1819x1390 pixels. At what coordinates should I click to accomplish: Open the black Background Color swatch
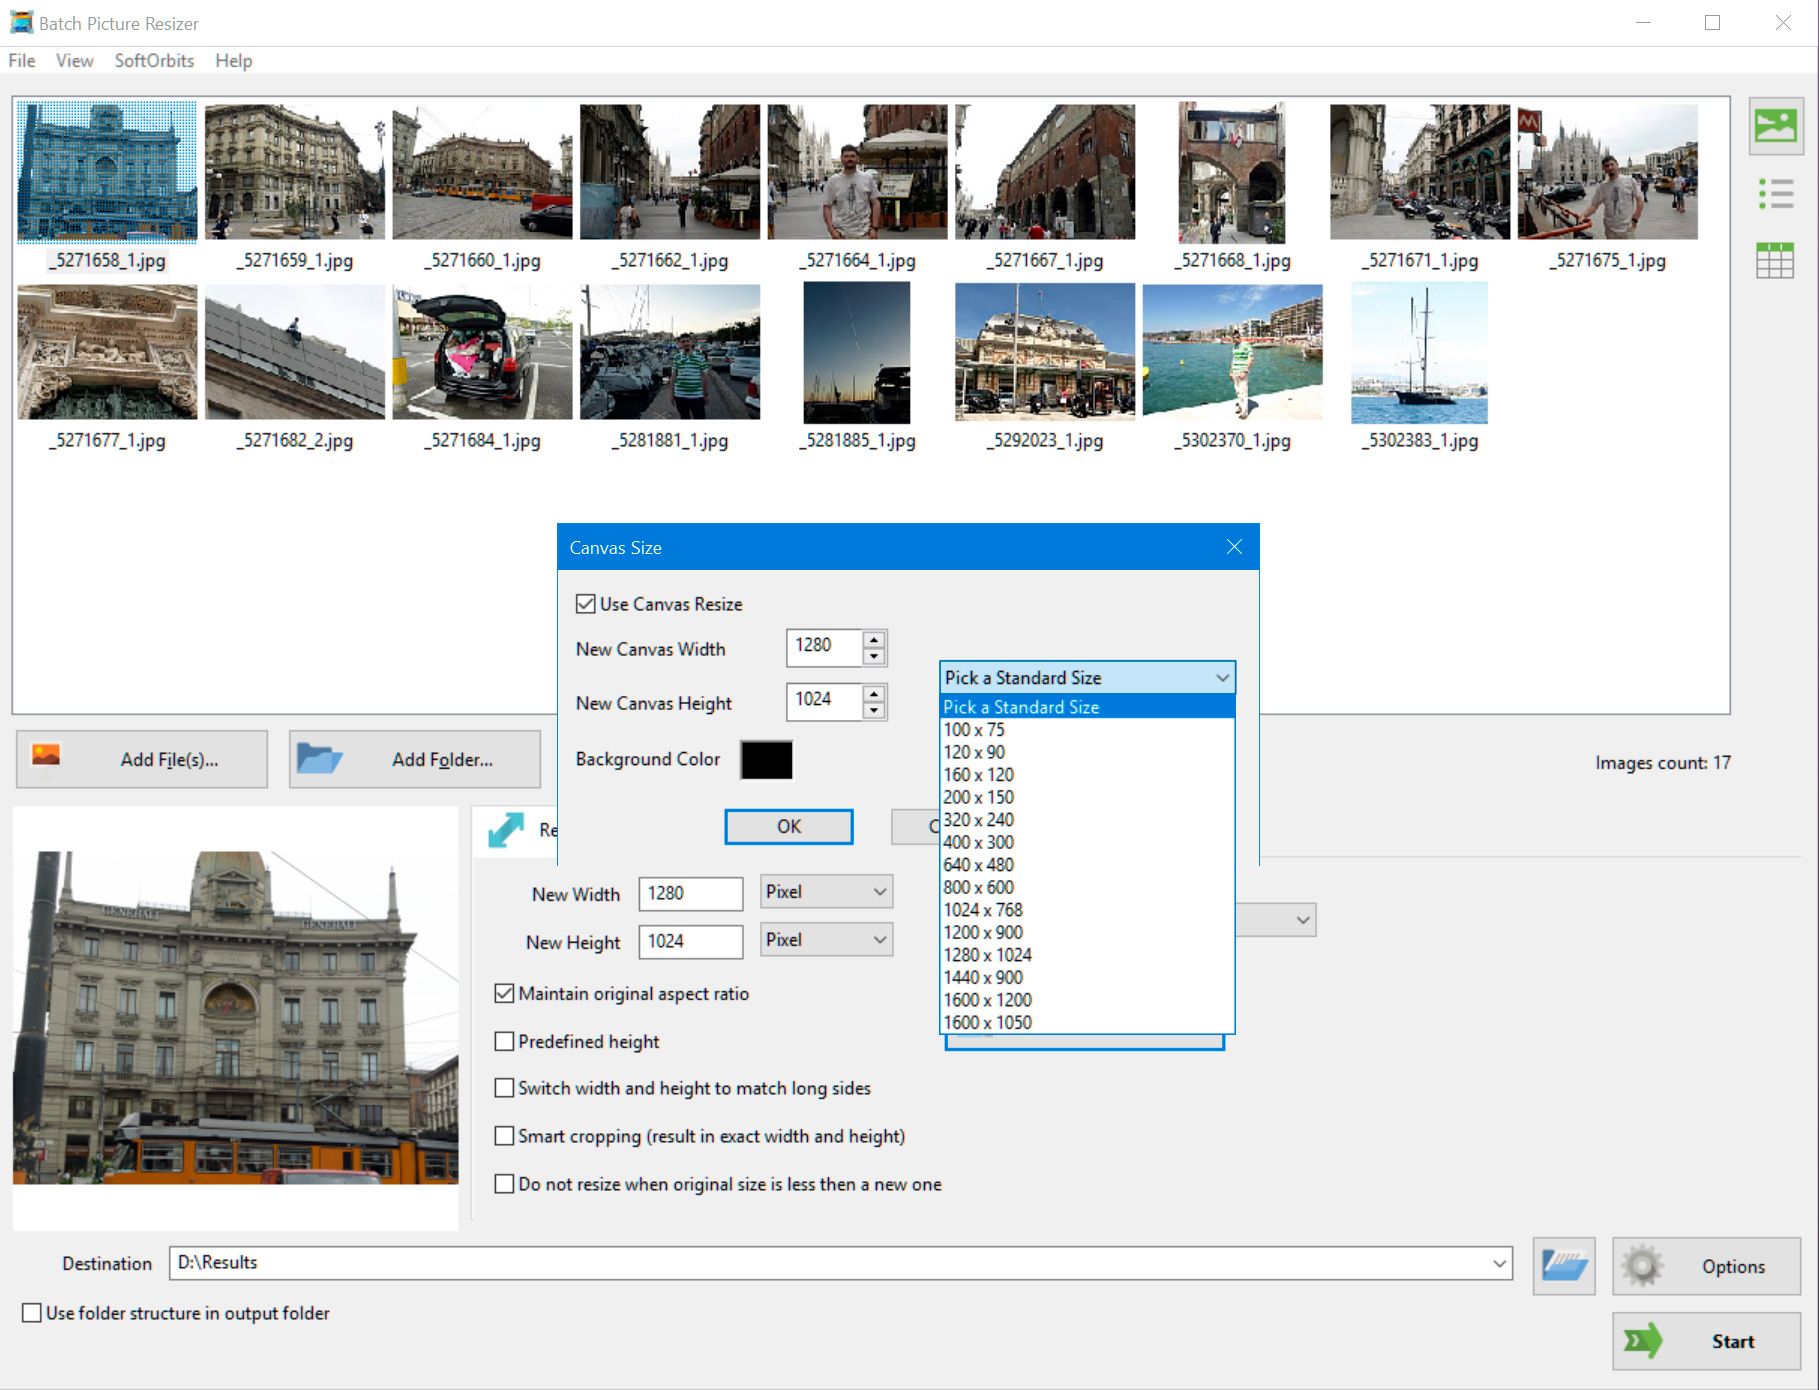766,760
